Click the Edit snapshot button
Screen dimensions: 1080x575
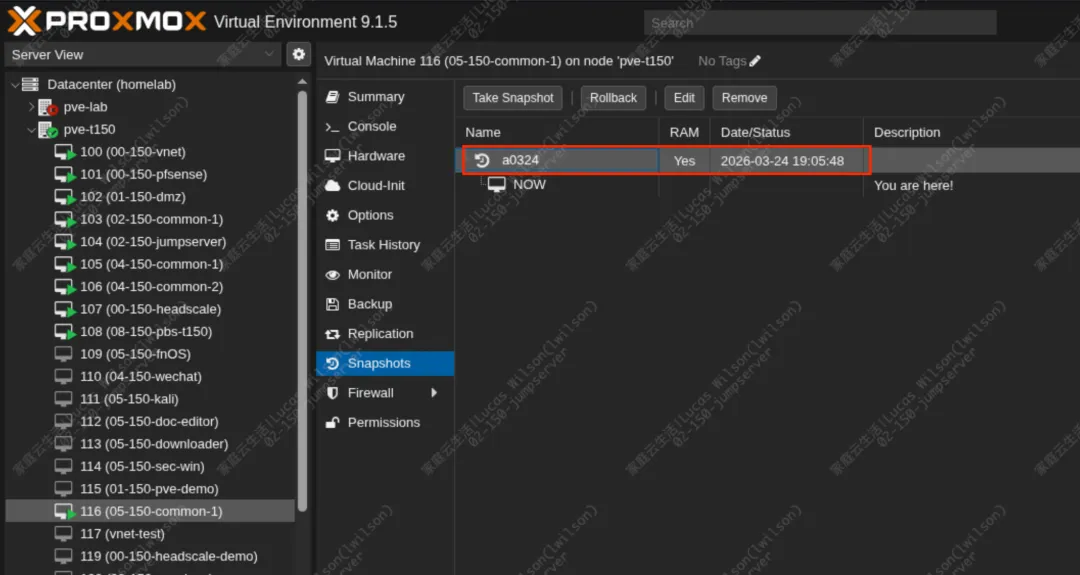click(x=684, y=98)
